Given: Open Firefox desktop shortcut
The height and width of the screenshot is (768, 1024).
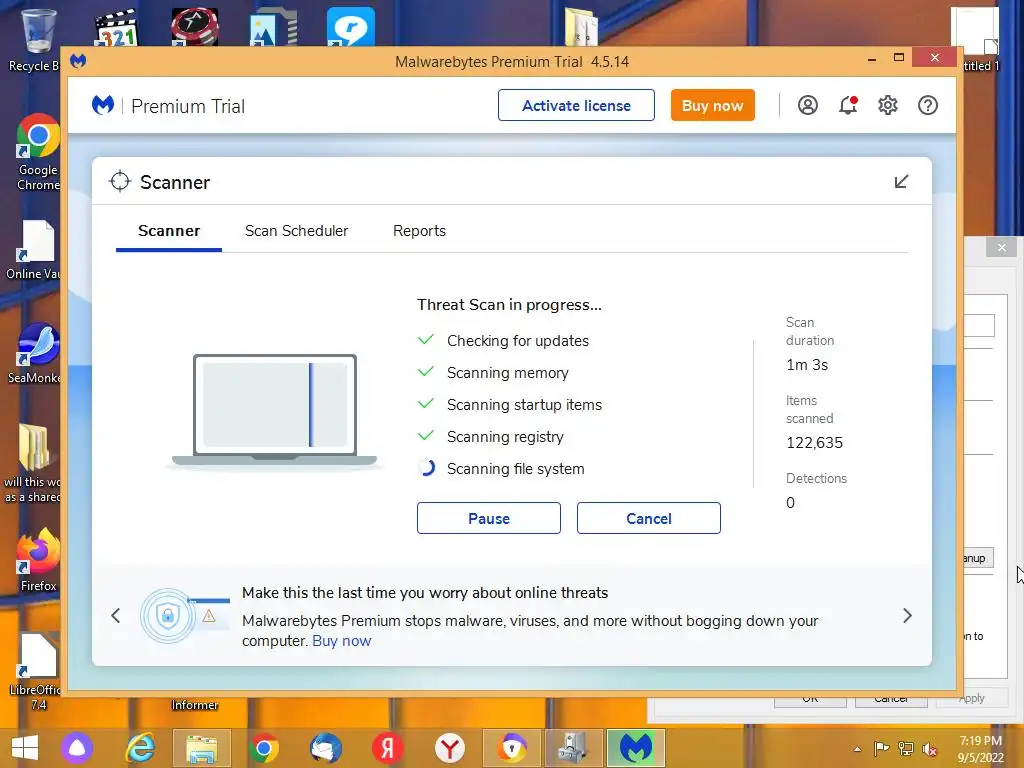Looking at the screenshot, I should (x=38, y=560).
